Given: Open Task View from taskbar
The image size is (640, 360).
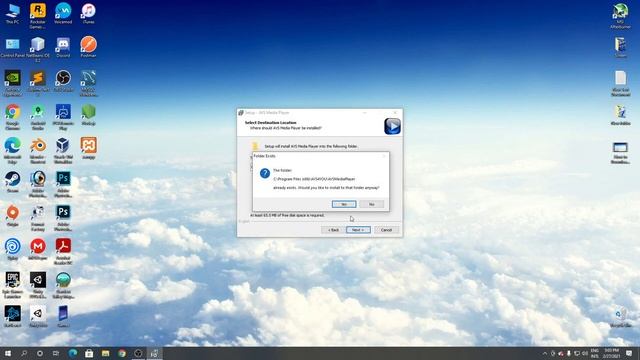Looking at the screenshot, I should [56, 353].
